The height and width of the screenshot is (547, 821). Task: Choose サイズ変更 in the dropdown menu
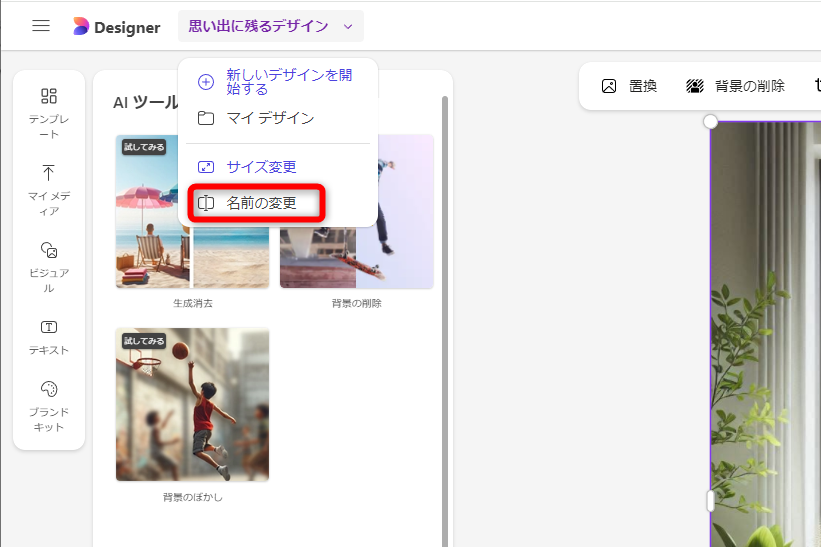261,167
